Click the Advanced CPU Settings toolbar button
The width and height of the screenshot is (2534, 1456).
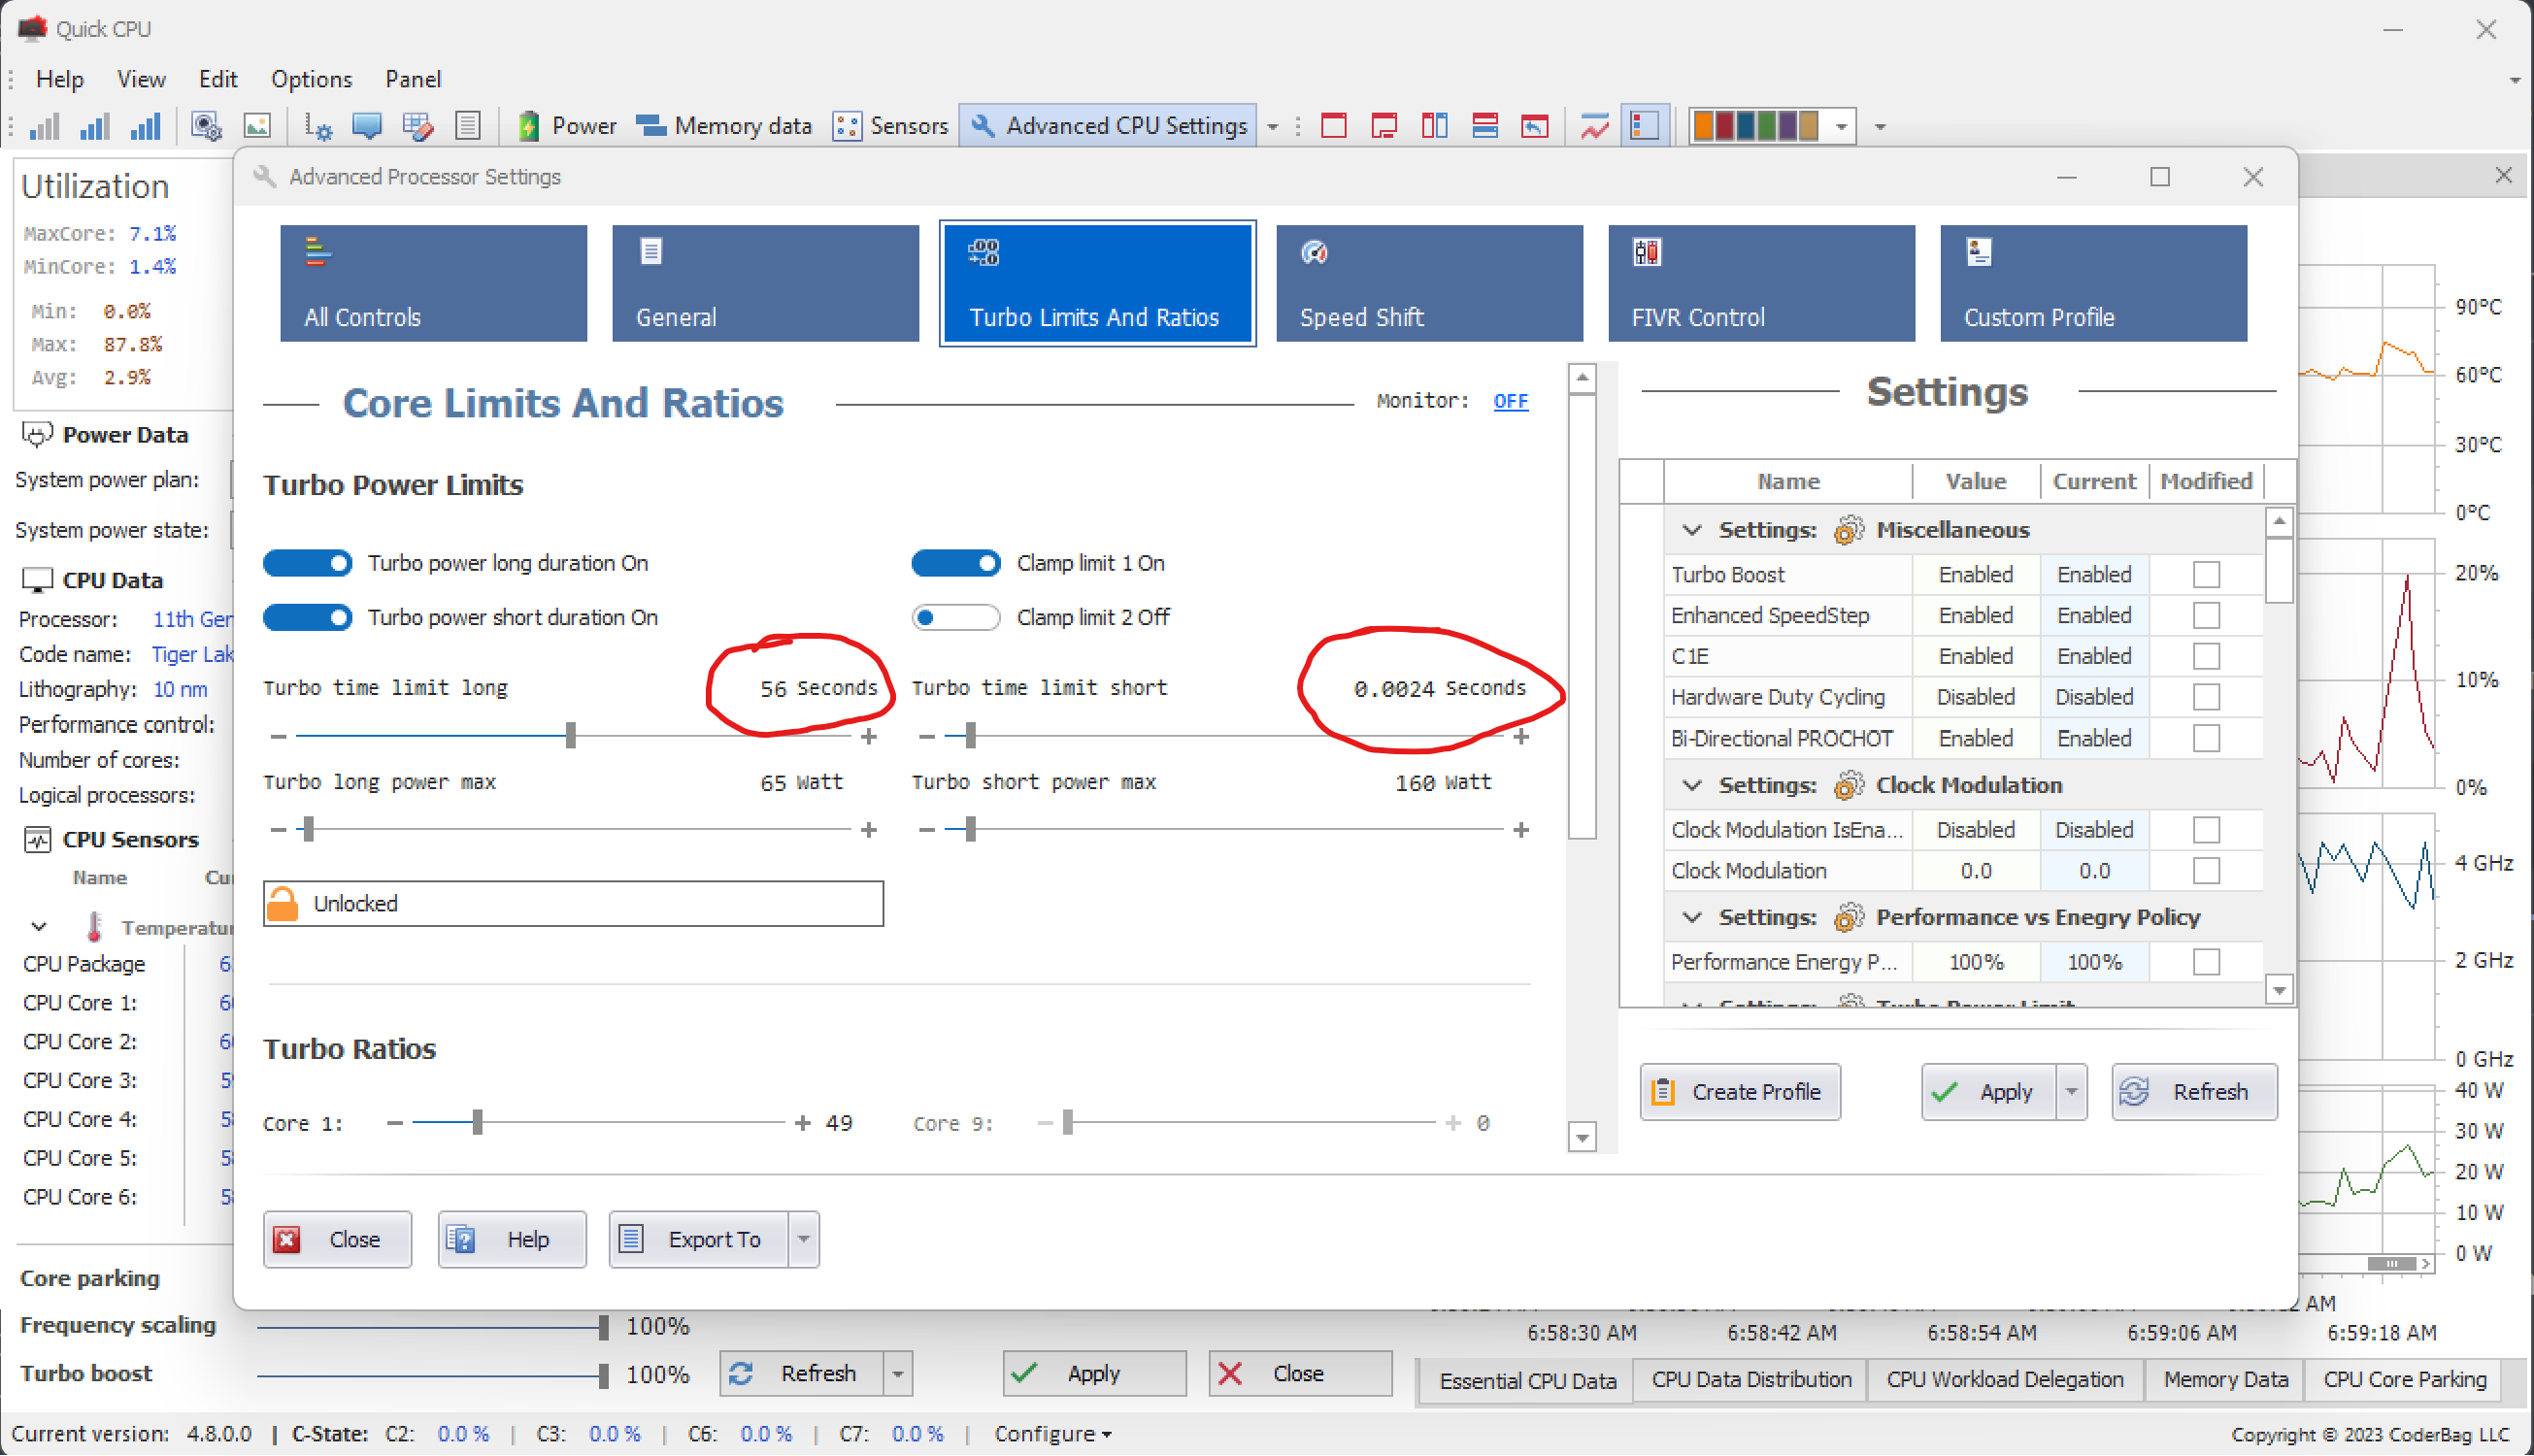point(1108,126)
